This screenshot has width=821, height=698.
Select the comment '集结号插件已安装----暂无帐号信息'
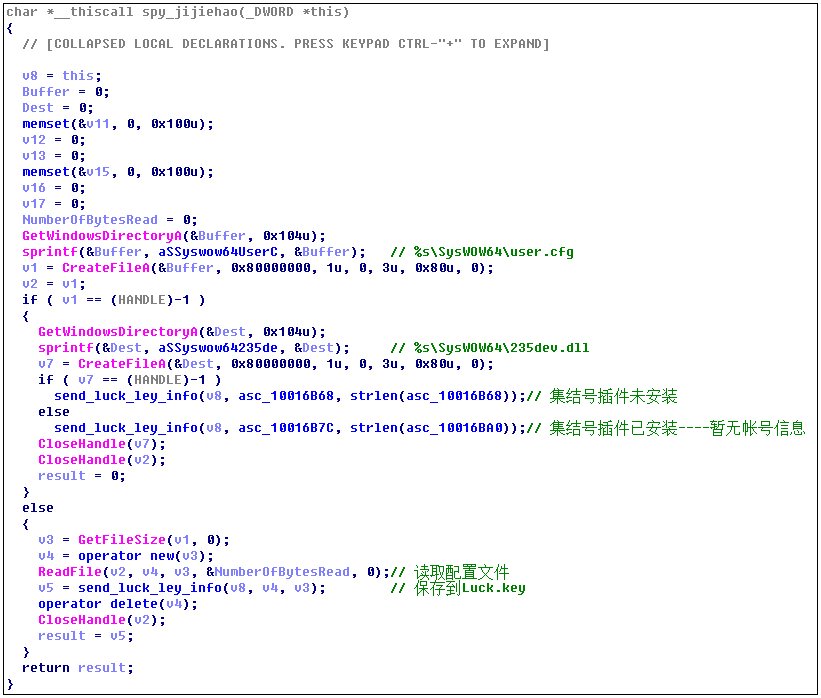tap(677, 428)
